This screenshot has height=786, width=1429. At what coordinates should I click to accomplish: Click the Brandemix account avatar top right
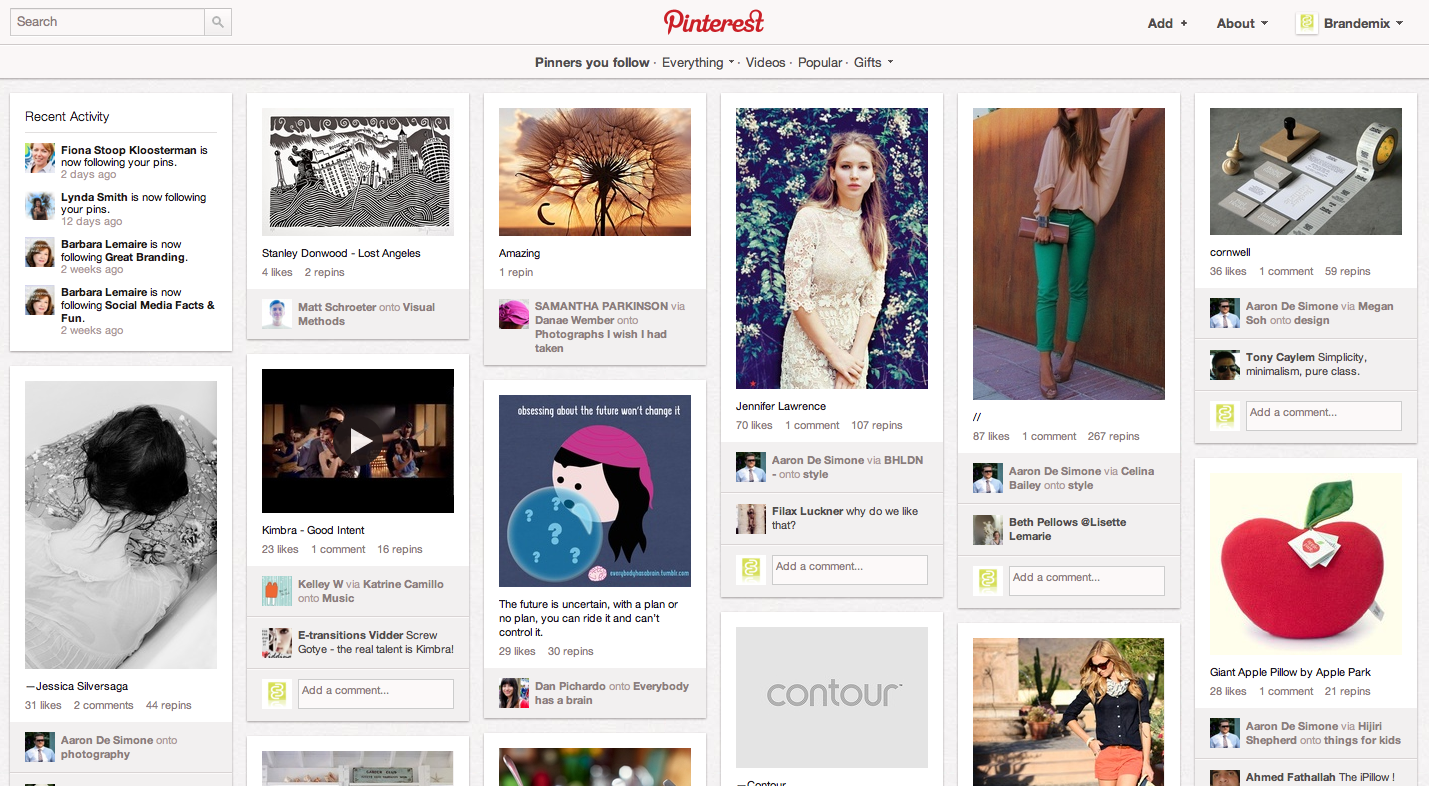point(1306,22)
